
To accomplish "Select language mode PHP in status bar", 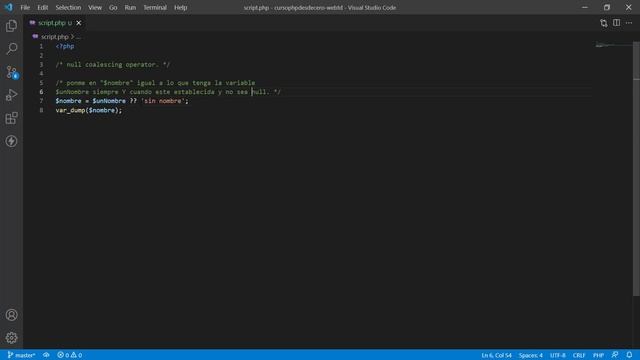I will coord(598,355).
